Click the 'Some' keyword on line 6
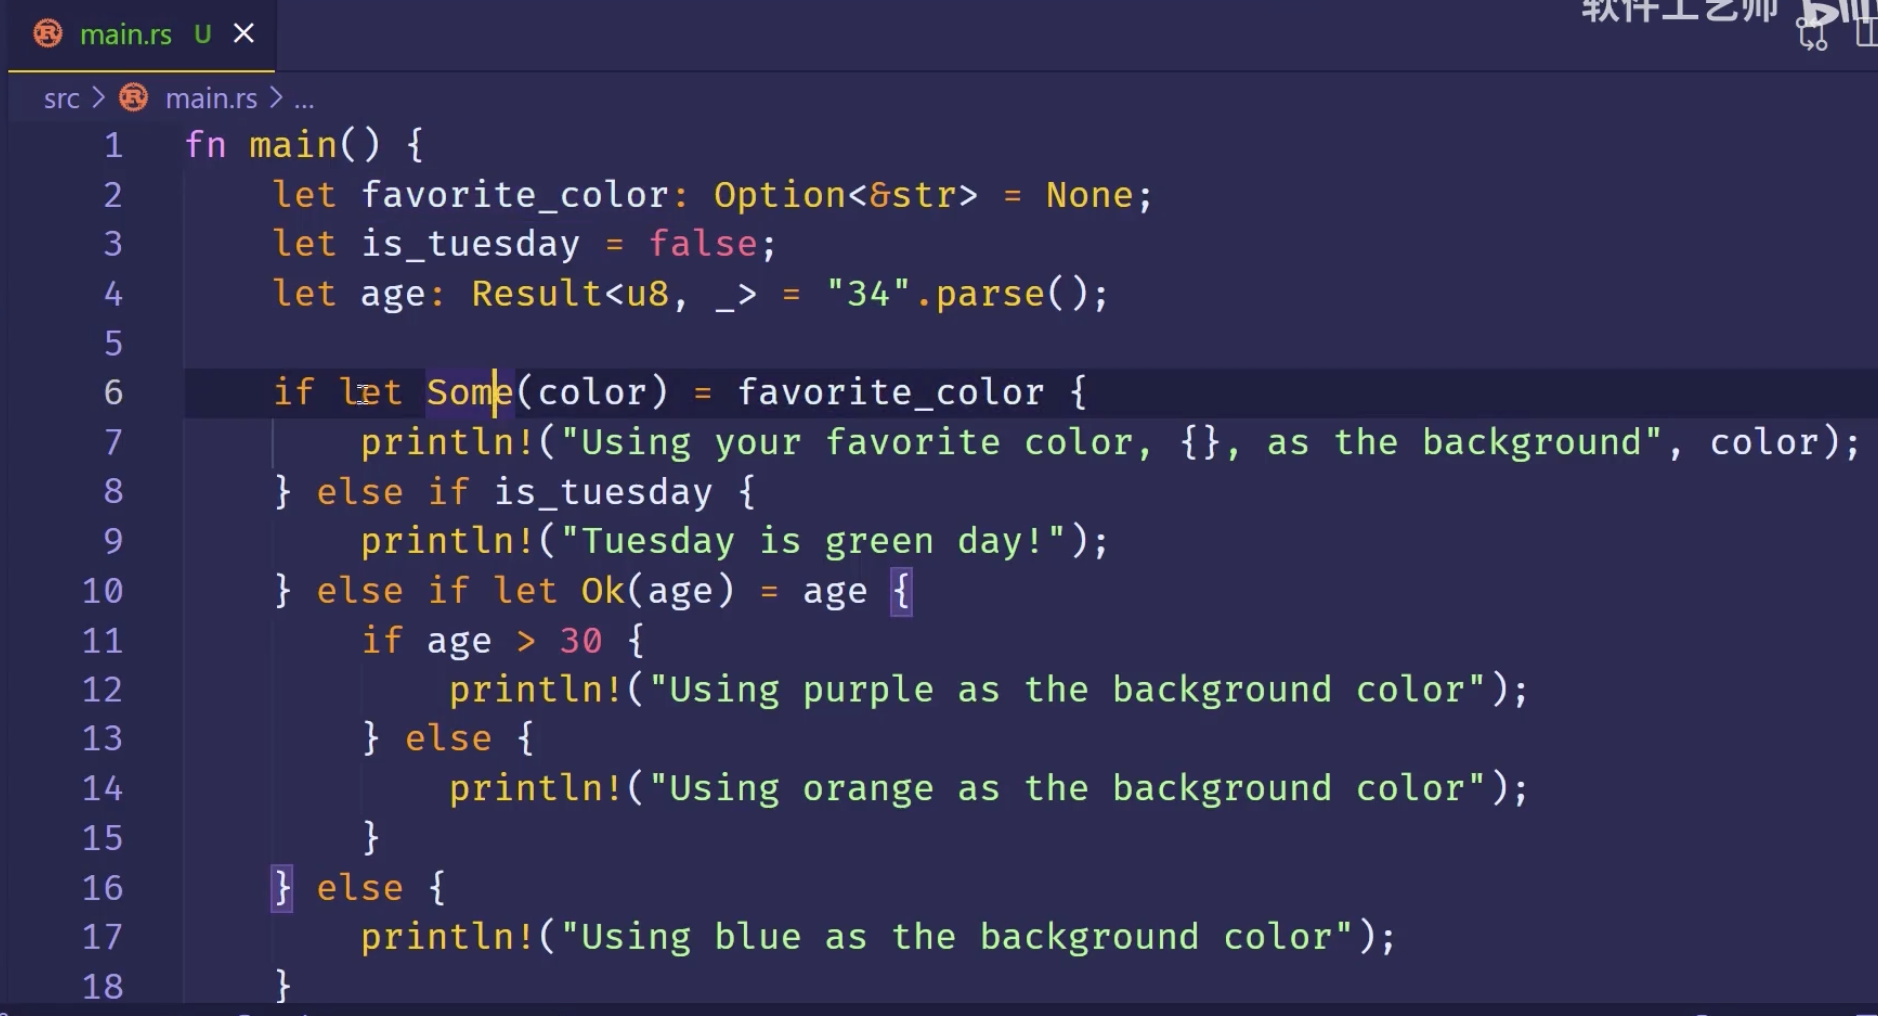Image resolution: width=1878 pixels, height=1016 pixels. 469,392
